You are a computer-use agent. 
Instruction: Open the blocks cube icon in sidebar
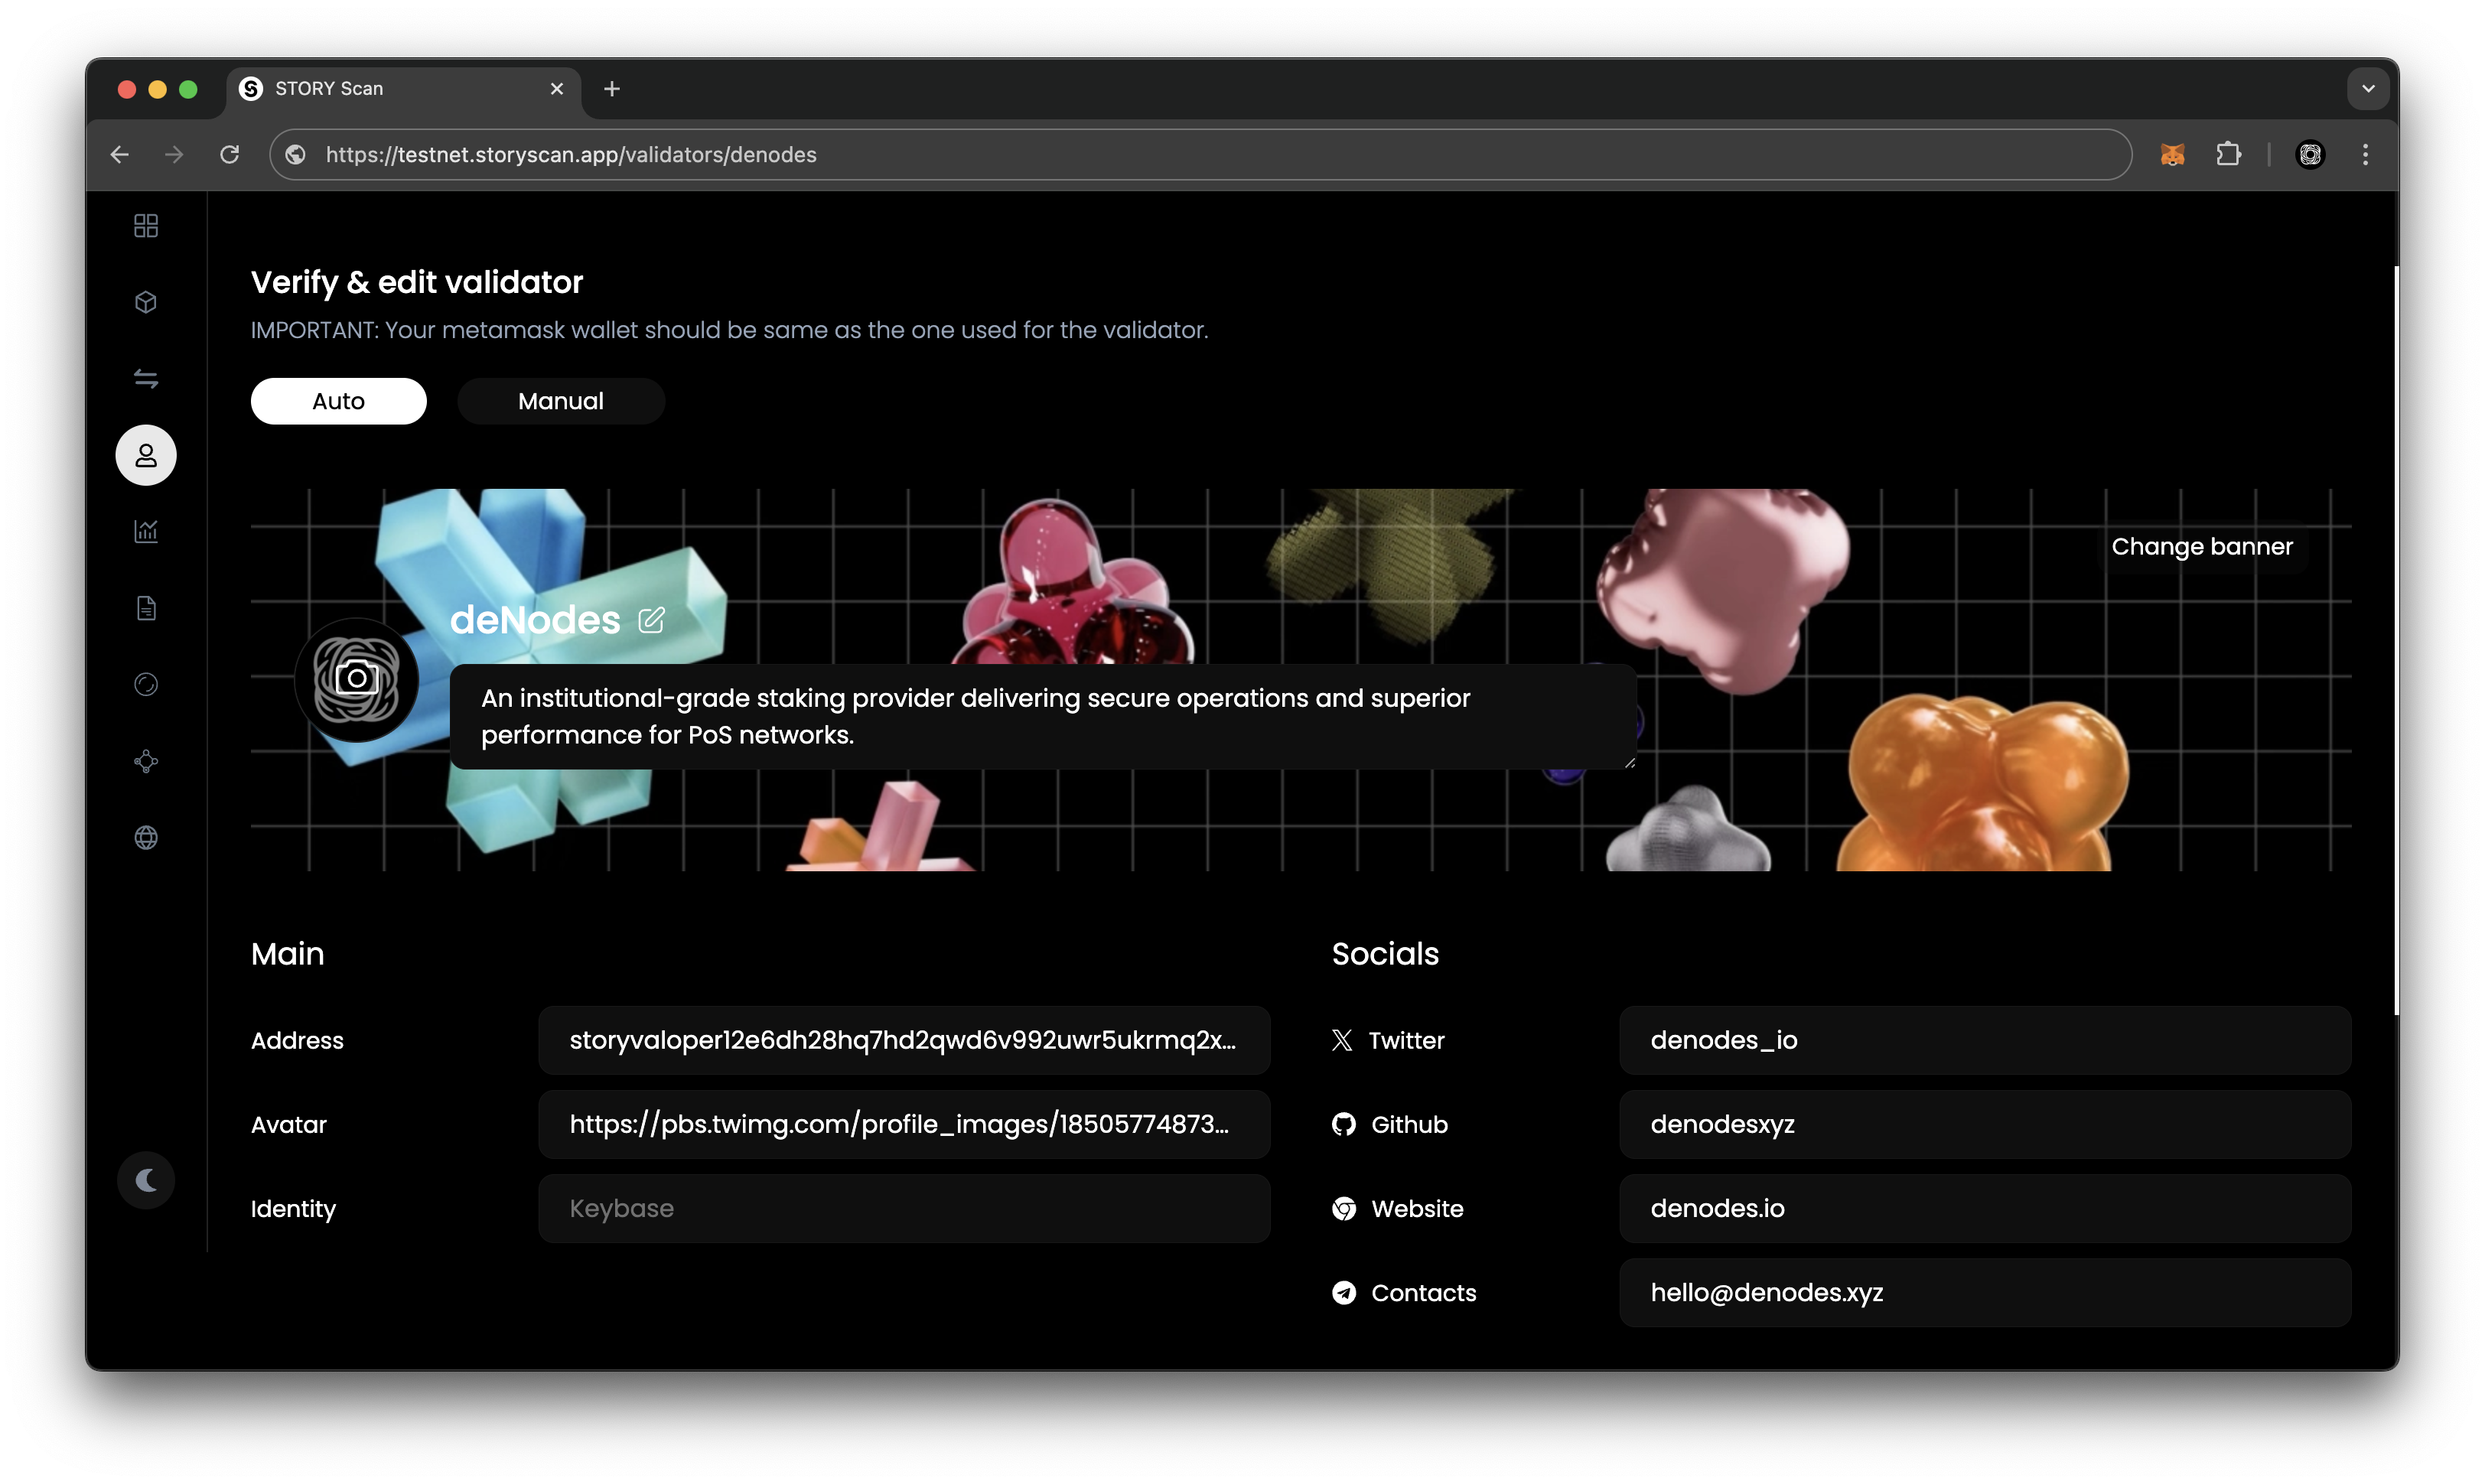point(146,302)
